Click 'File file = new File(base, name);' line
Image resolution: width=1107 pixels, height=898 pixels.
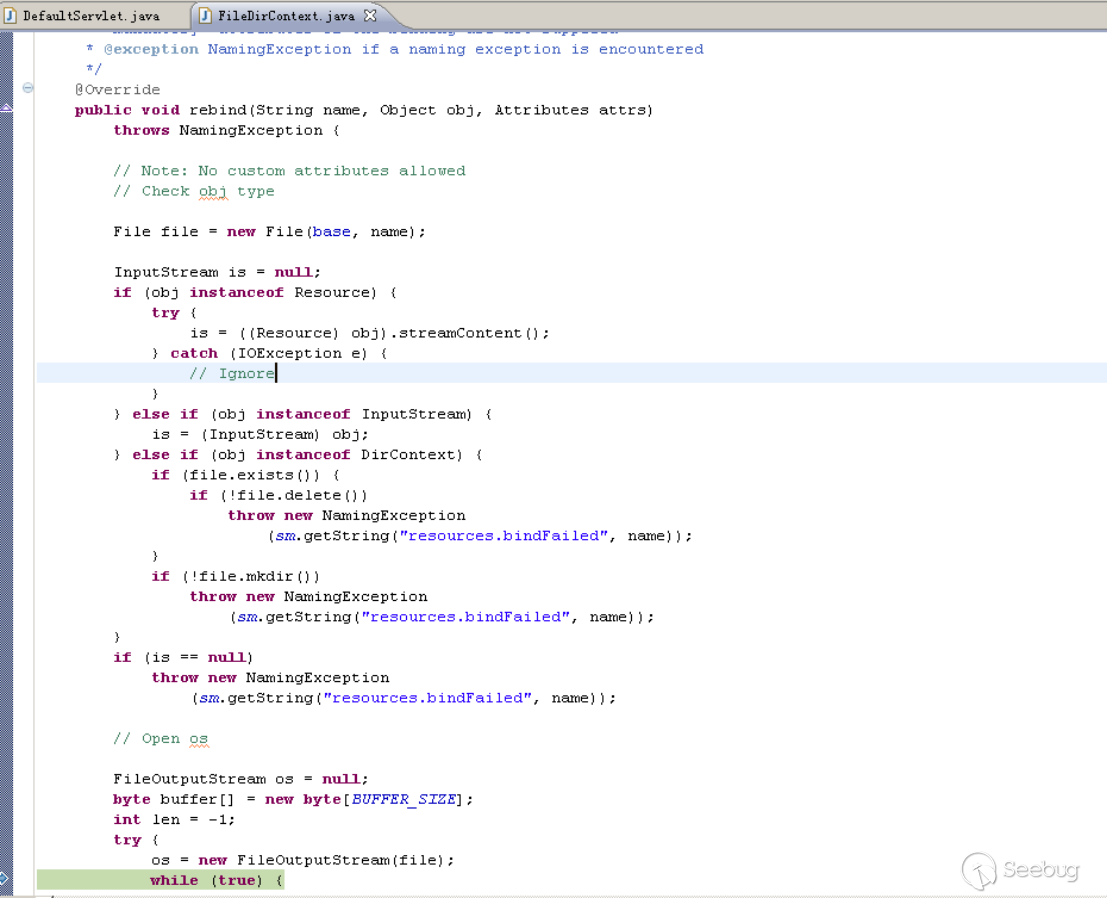coord(269,232)
